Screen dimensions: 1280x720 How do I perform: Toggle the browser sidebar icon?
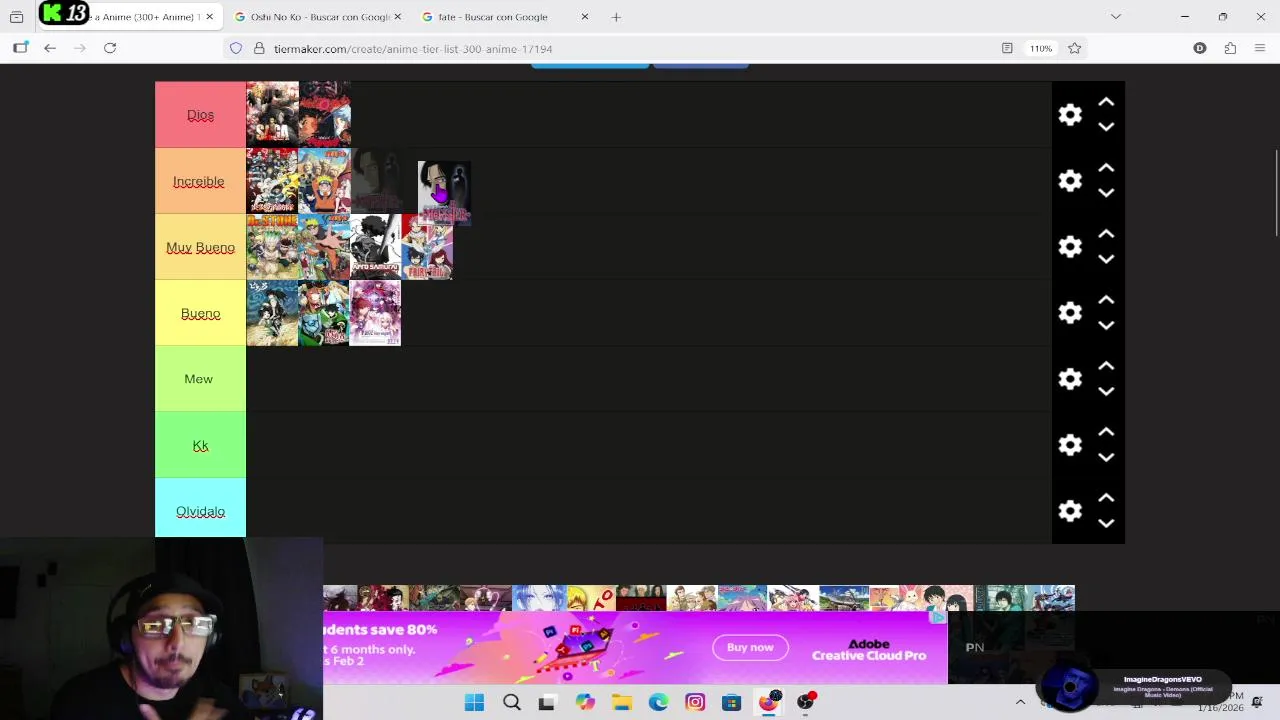[21, 48]
